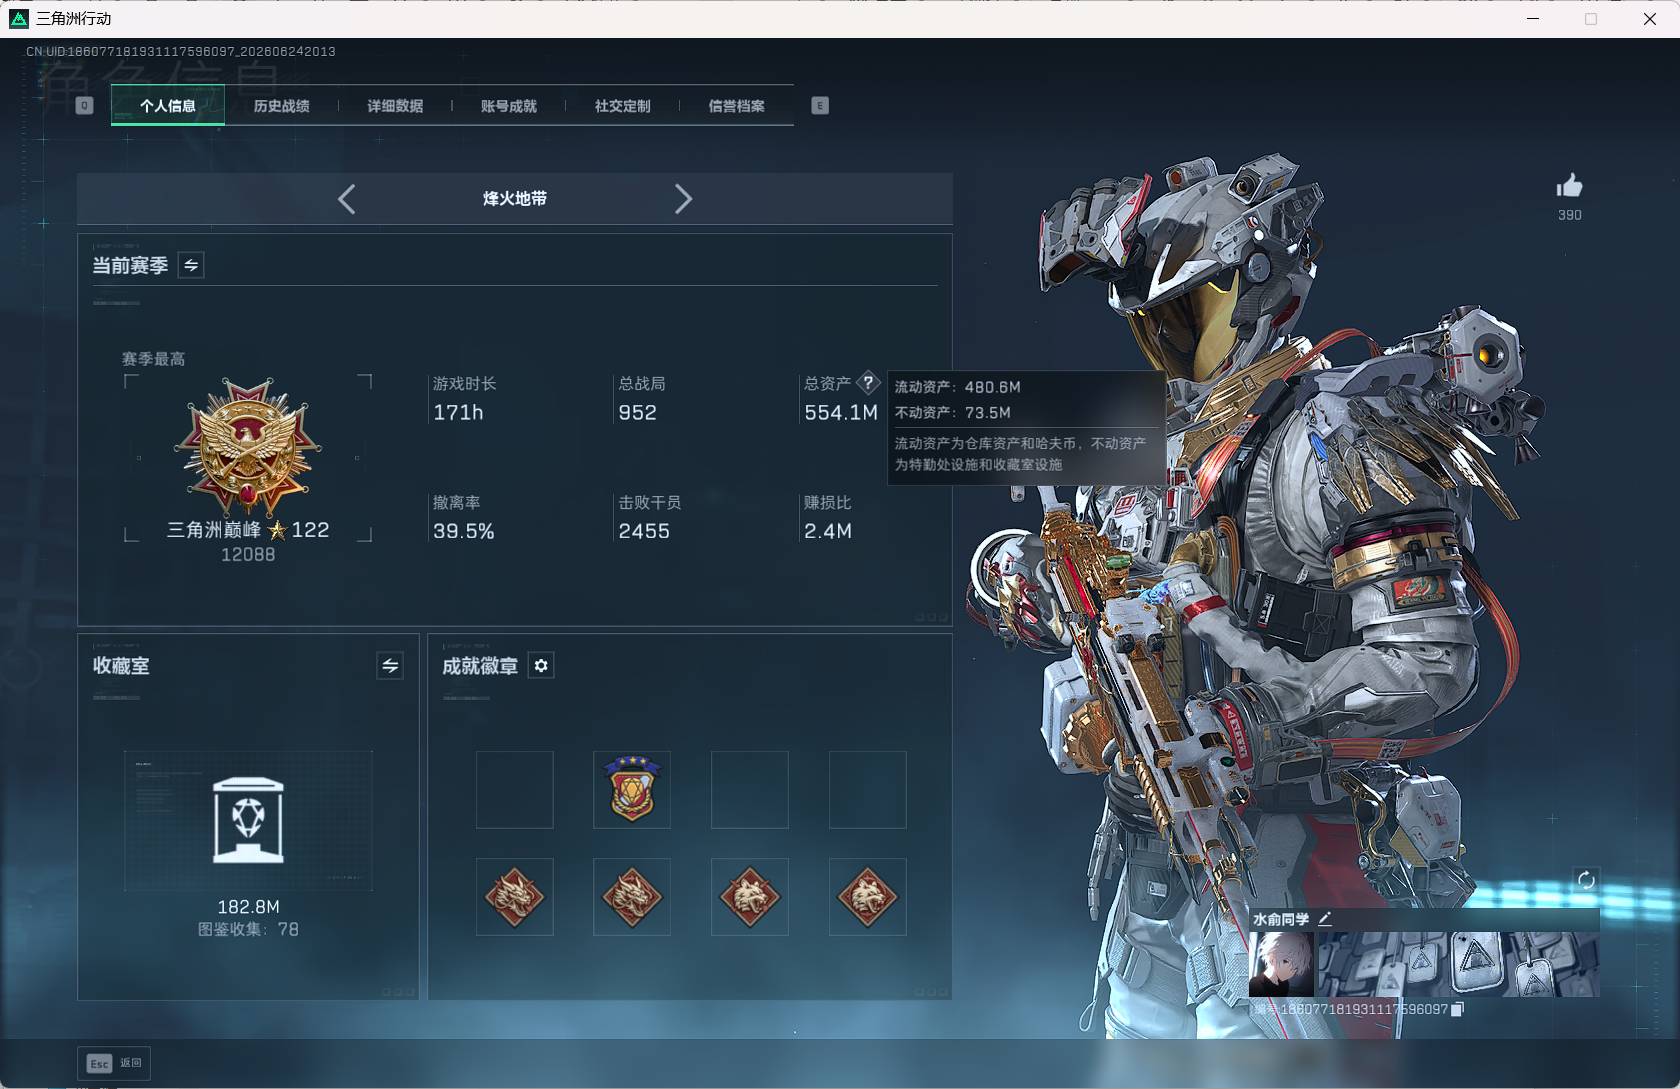Go to previous mode with left chevron
This screenshot has width=1680, height=1089.
tap(346, 199)
